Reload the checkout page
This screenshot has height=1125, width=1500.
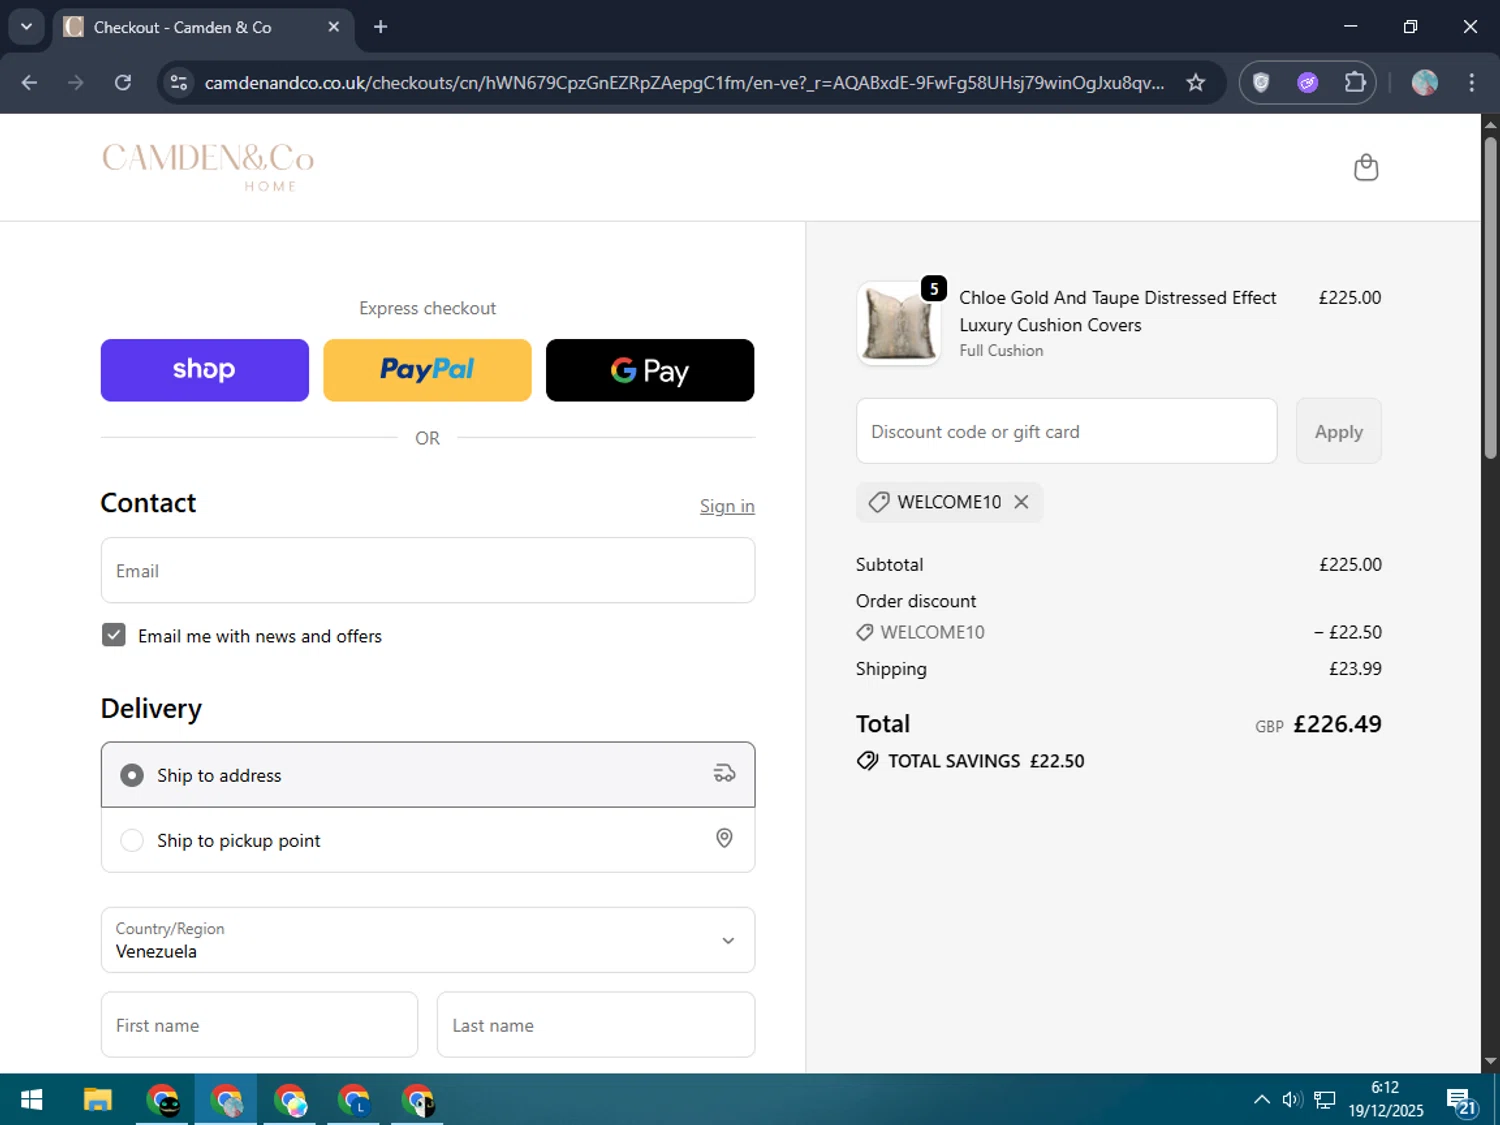point(123,83)
